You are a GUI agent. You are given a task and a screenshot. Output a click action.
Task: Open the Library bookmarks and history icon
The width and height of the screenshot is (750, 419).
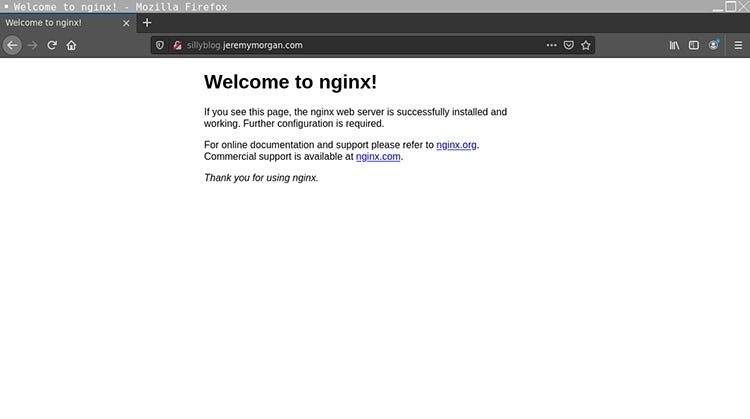click(674, 45)
